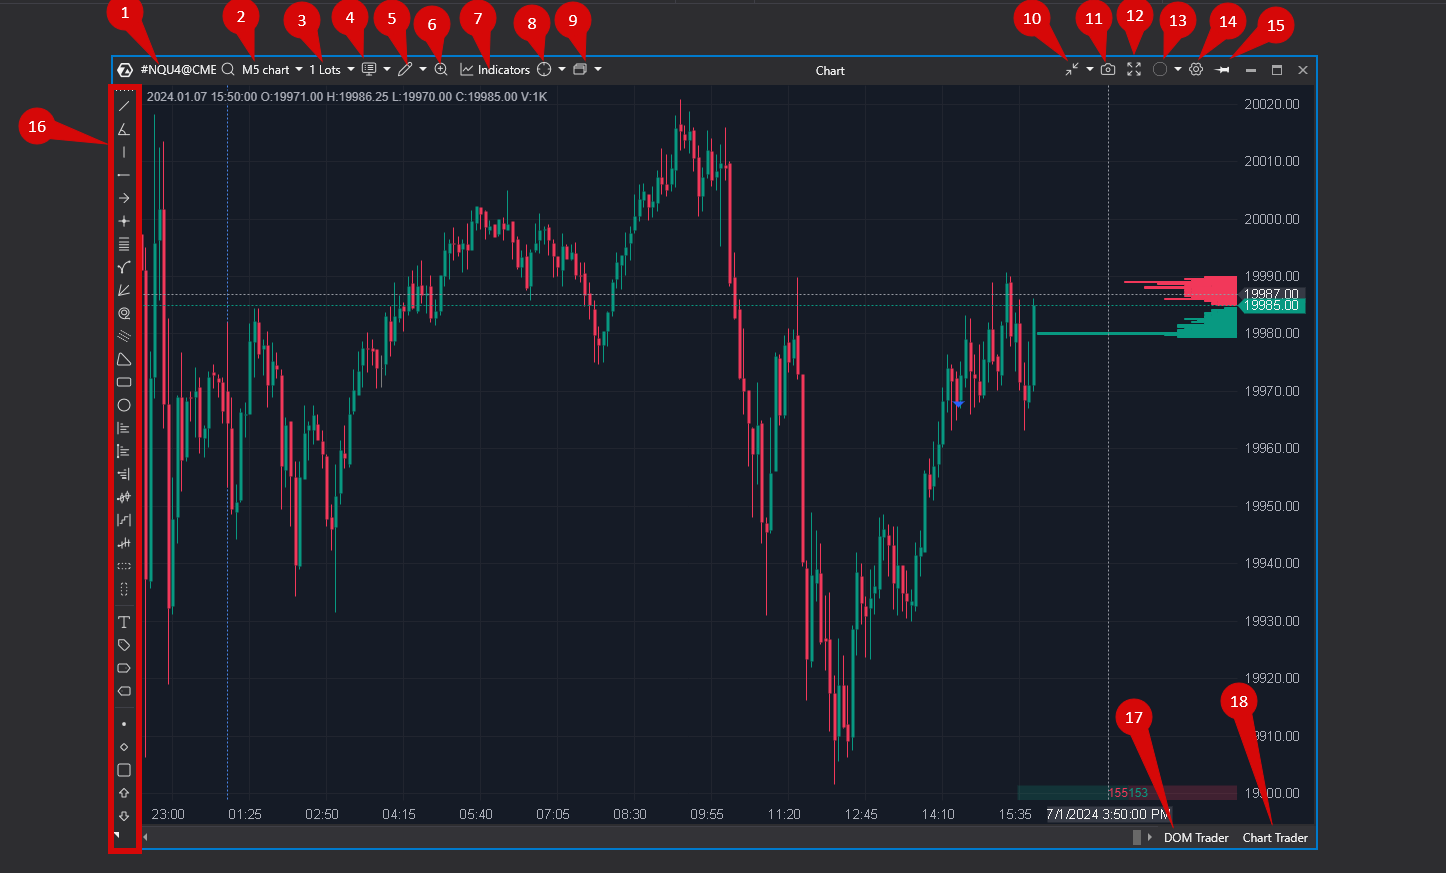
Task: Open the camera snapshot tool
Action: pyautogui.click(x=1108, y=69)
